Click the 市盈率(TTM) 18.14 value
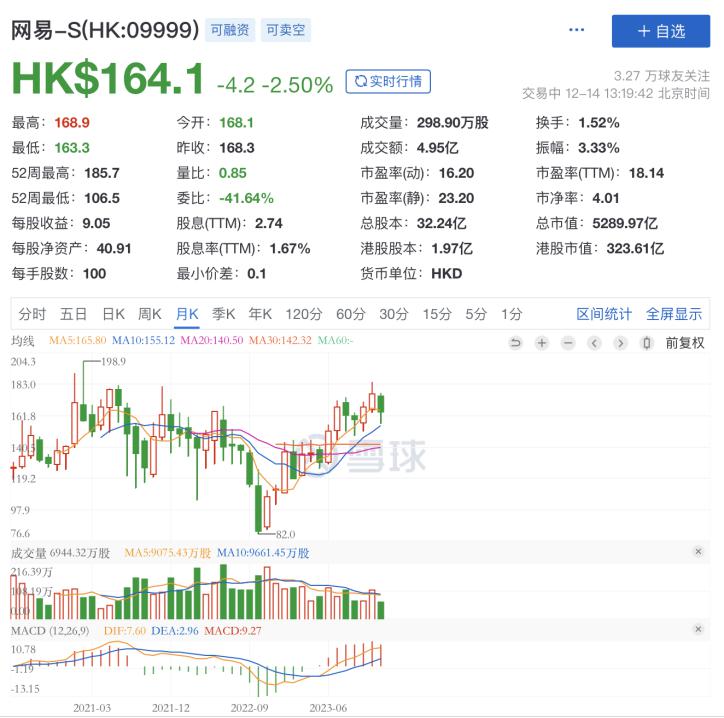 coord(646,173)
